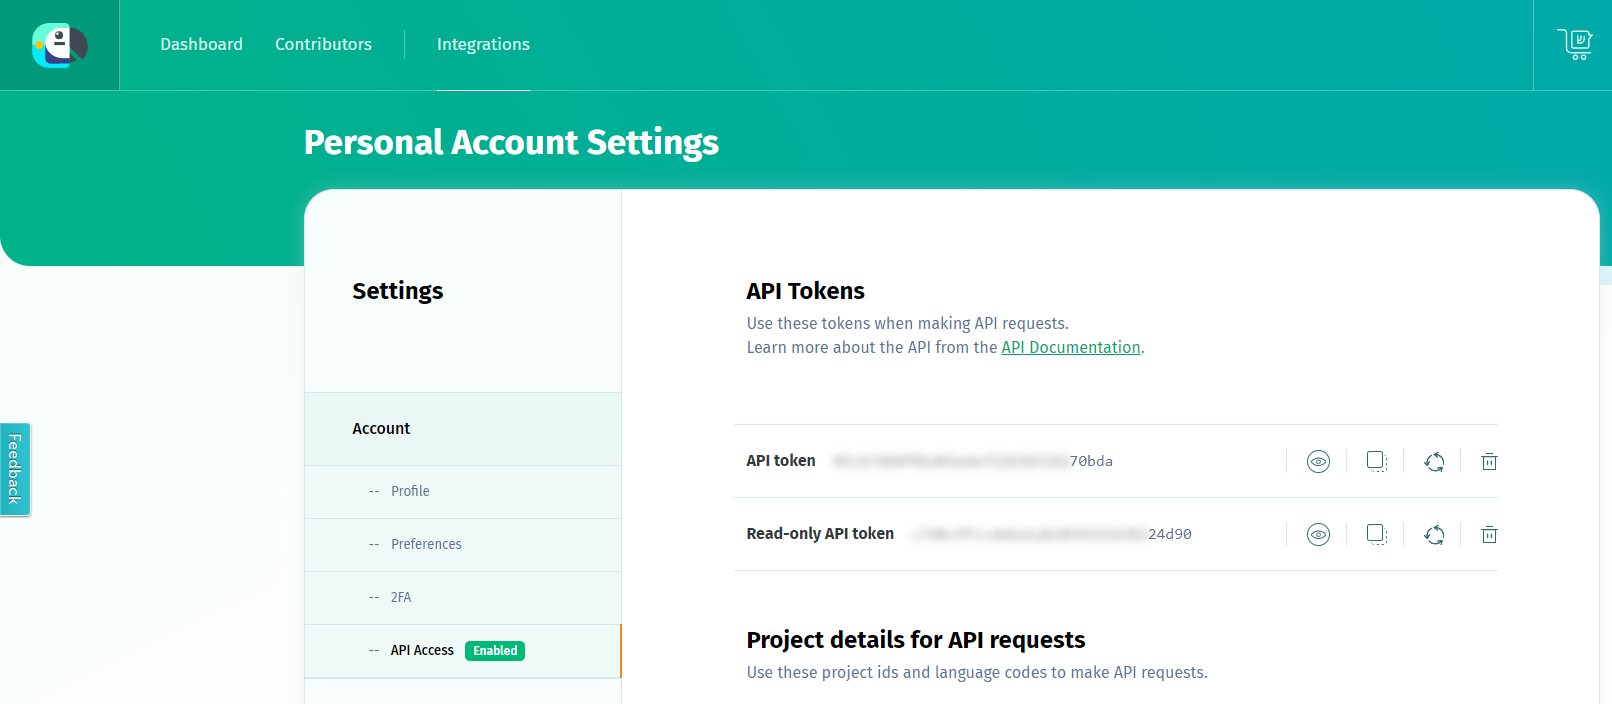
Task: Click the Account section header
Action: [463, 428]
